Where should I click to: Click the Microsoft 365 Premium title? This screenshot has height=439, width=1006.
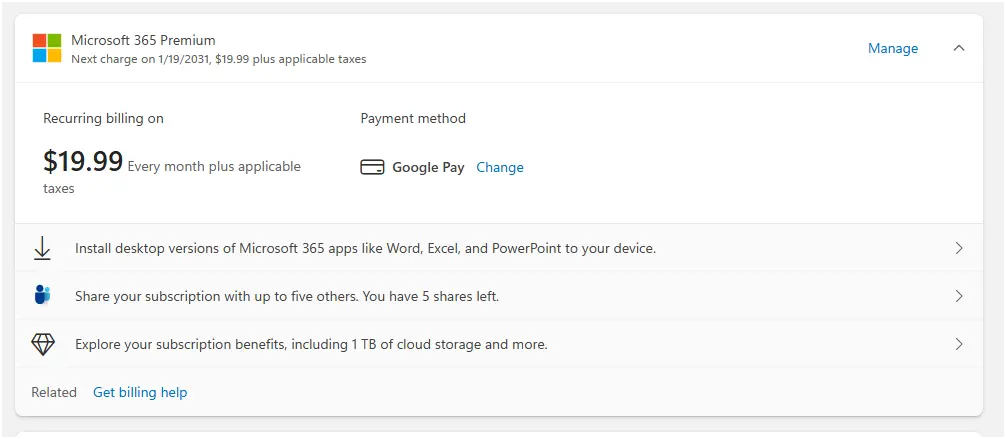[x=143, y=40]
